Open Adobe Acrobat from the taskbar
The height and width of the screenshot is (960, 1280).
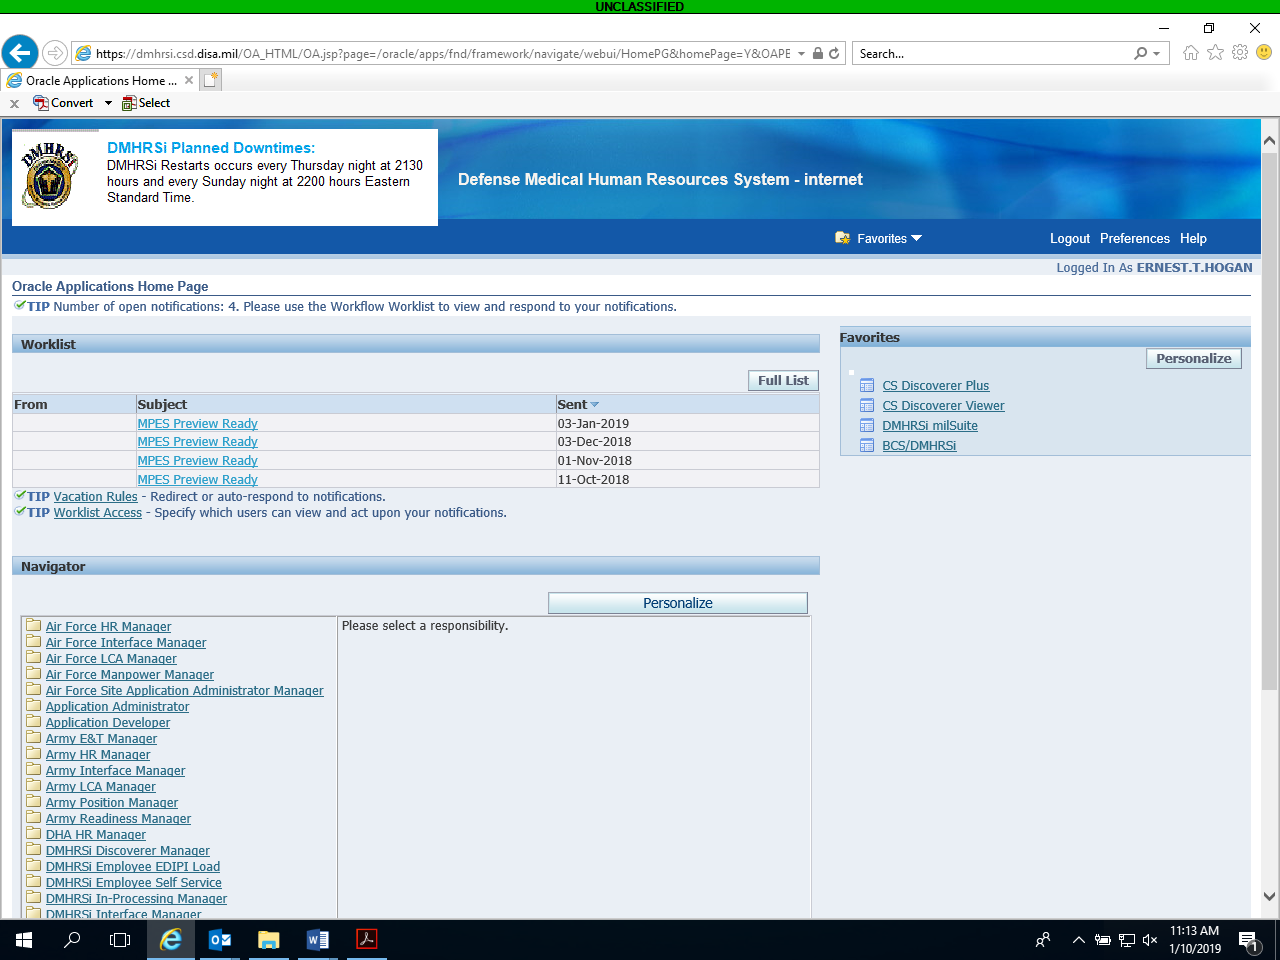[x=366, y=940]
